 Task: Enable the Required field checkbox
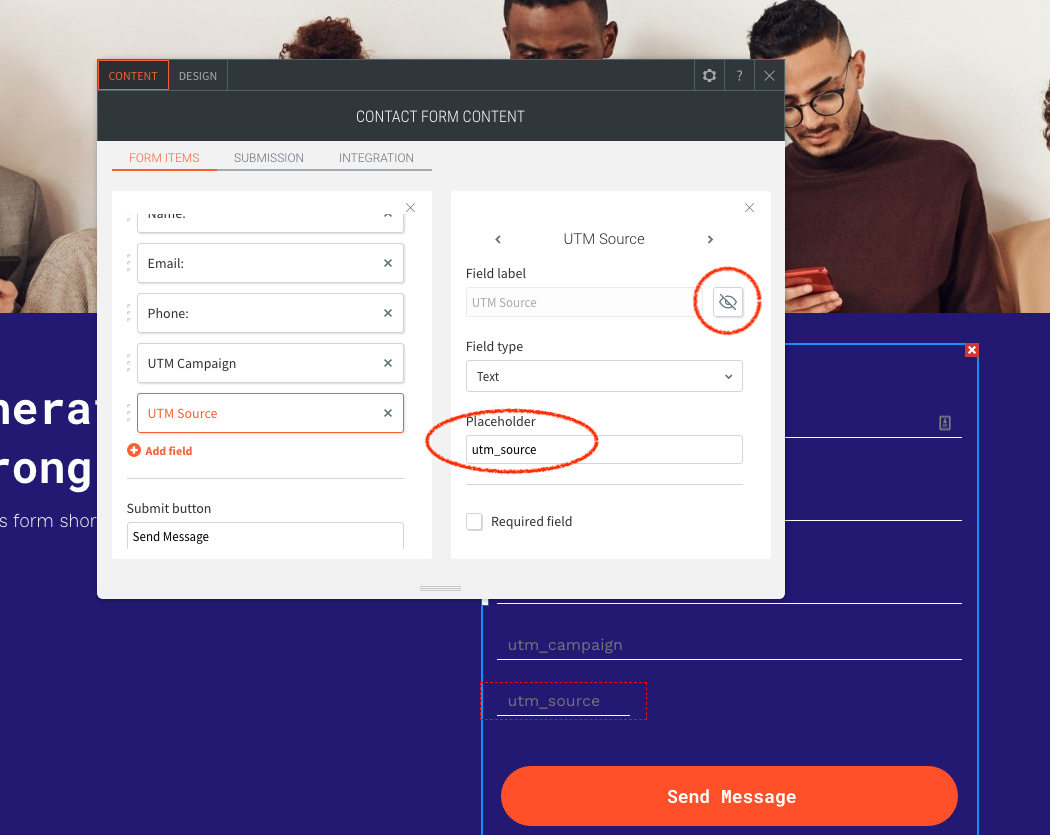click(474, 522)
